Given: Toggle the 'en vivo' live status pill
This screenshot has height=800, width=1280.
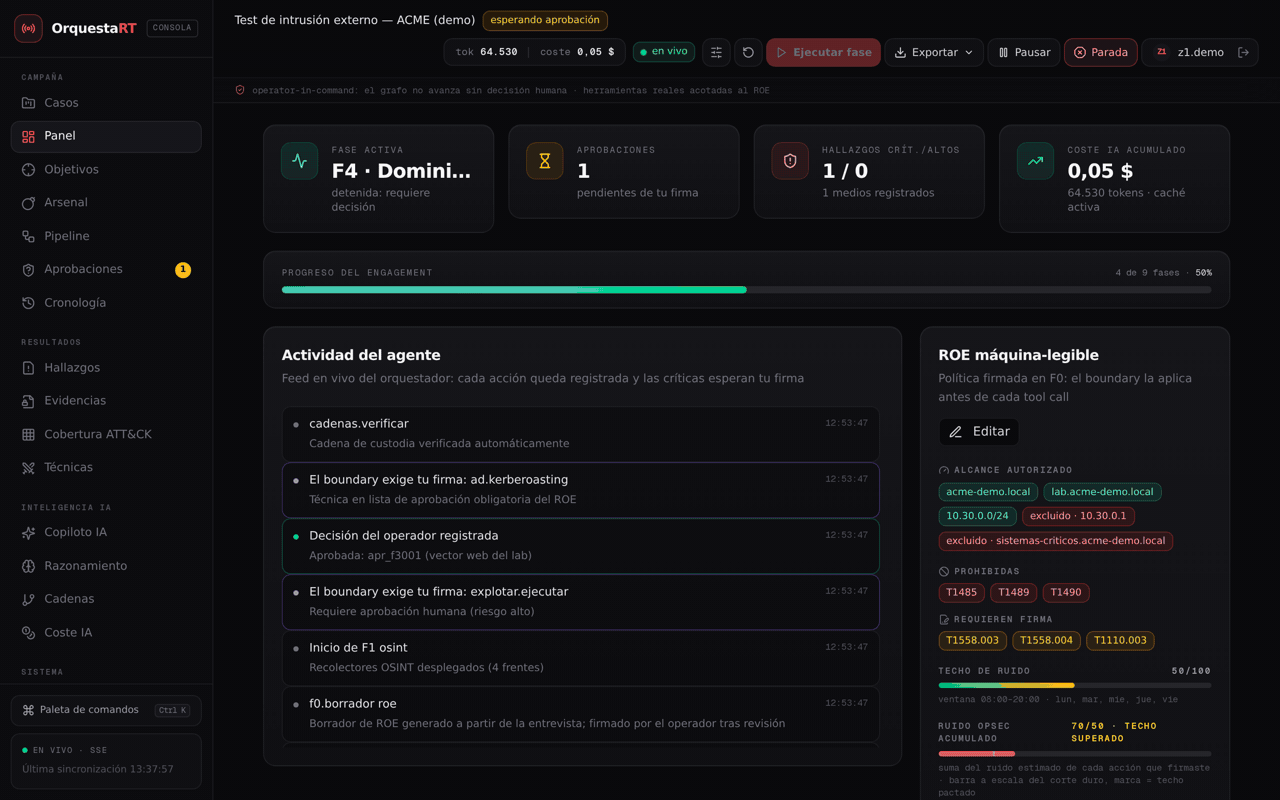Looking at the screenshot, I should click(x=664, y=51).
